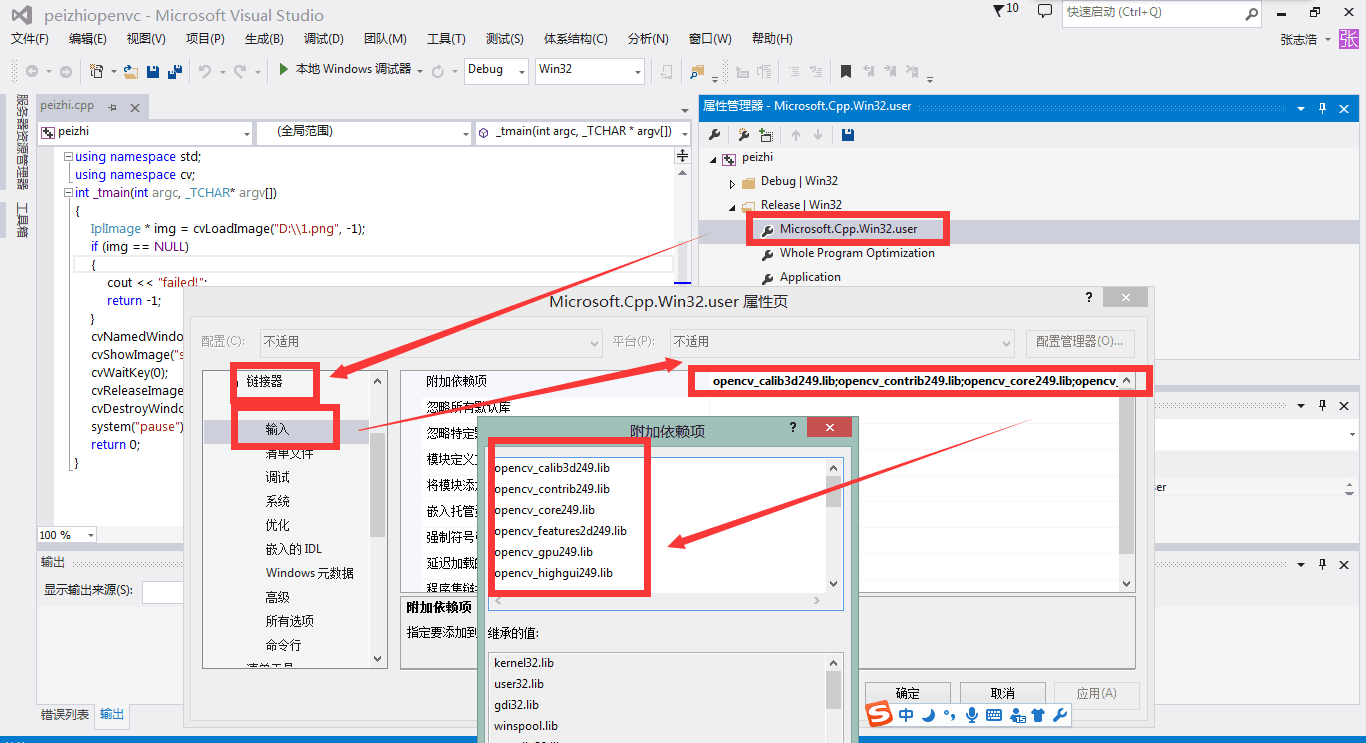Collapse the peizhi project node in property manager

(713, 159)
